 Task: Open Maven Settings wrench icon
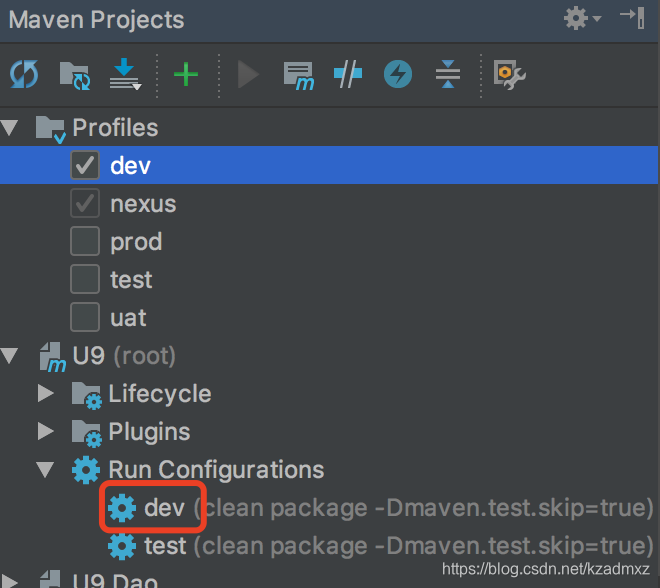tap(509, 75)
